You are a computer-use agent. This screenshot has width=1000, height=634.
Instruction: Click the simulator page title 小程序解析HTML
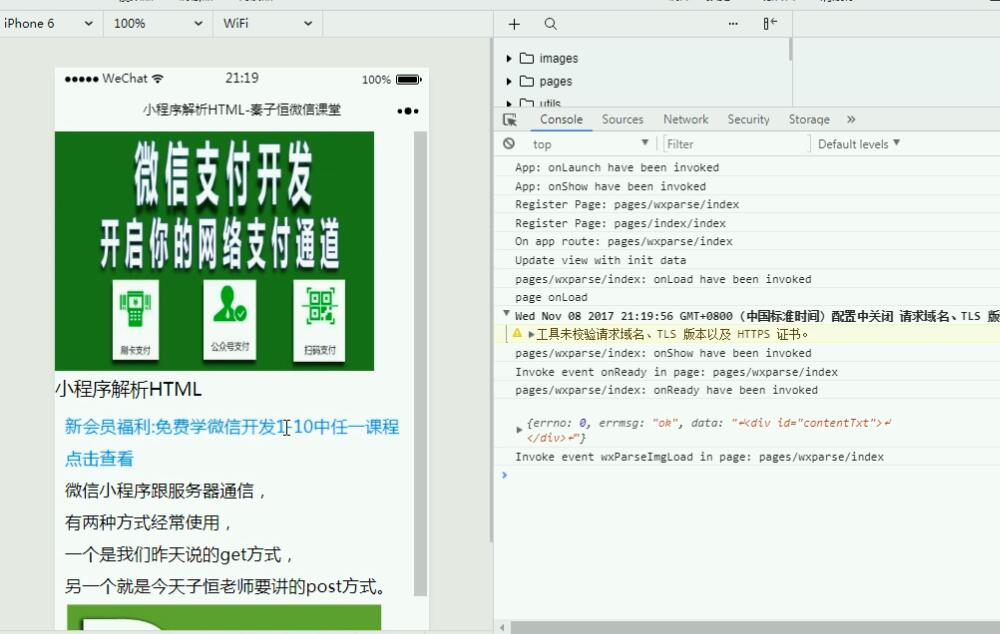(x=242, y=110)
